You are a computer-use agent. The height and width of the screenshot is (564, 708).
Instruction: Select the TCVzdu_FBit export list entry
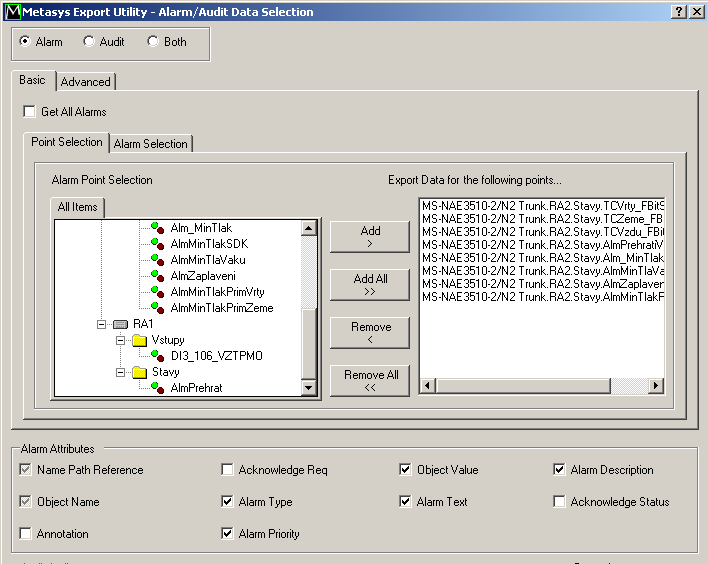tap(542, 232)
